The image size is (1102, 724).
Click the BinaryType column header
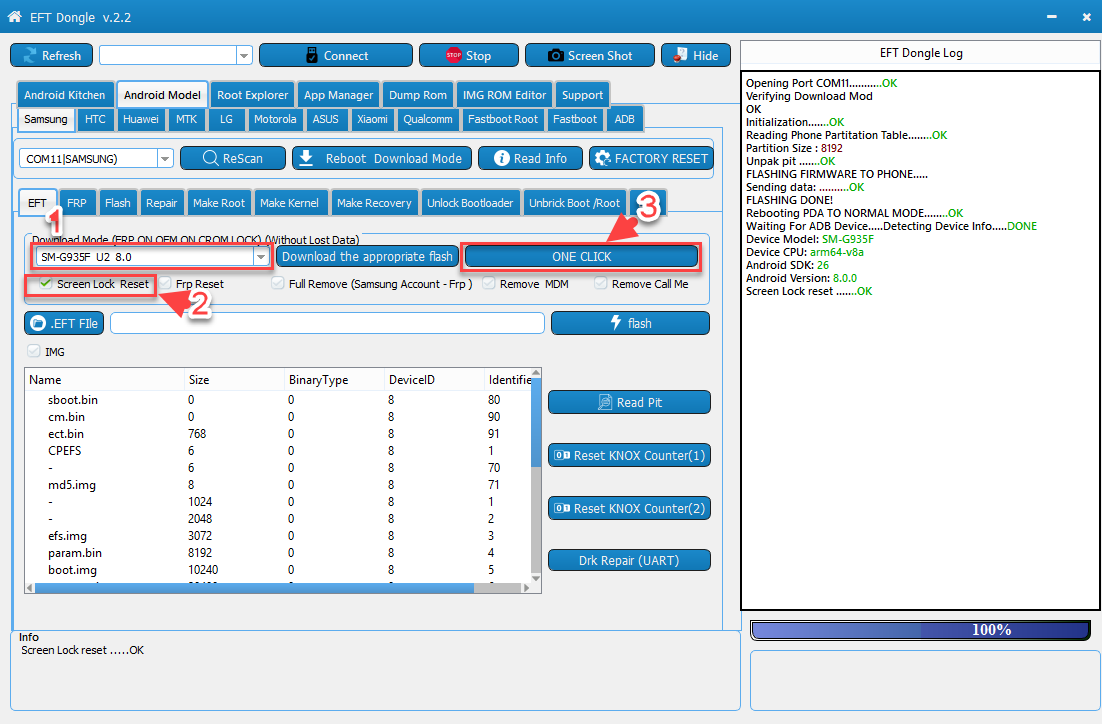[334, 380]
